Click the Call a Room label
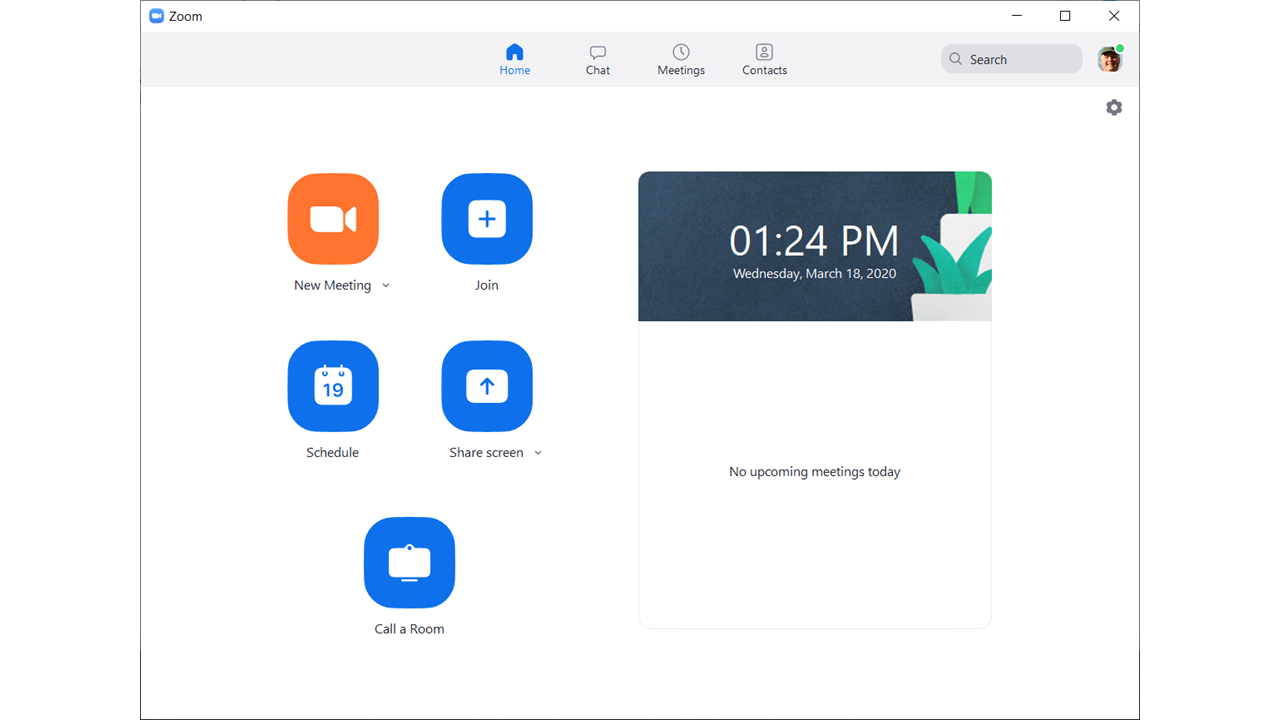This screenshot has width=1280, height=720. click(409, 629)
